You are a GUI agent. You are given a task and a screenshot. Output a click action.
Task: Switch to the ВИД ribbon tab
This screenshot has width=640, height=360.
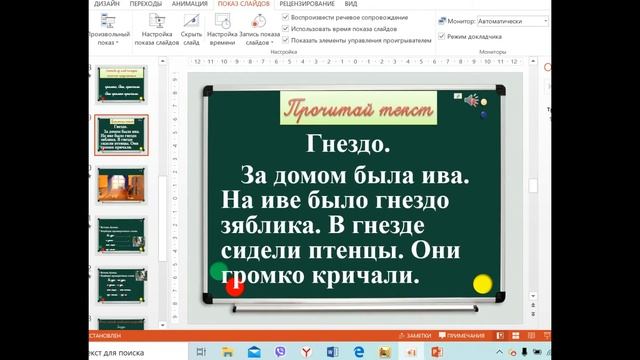pyautogui.click(x=351, y=4)
